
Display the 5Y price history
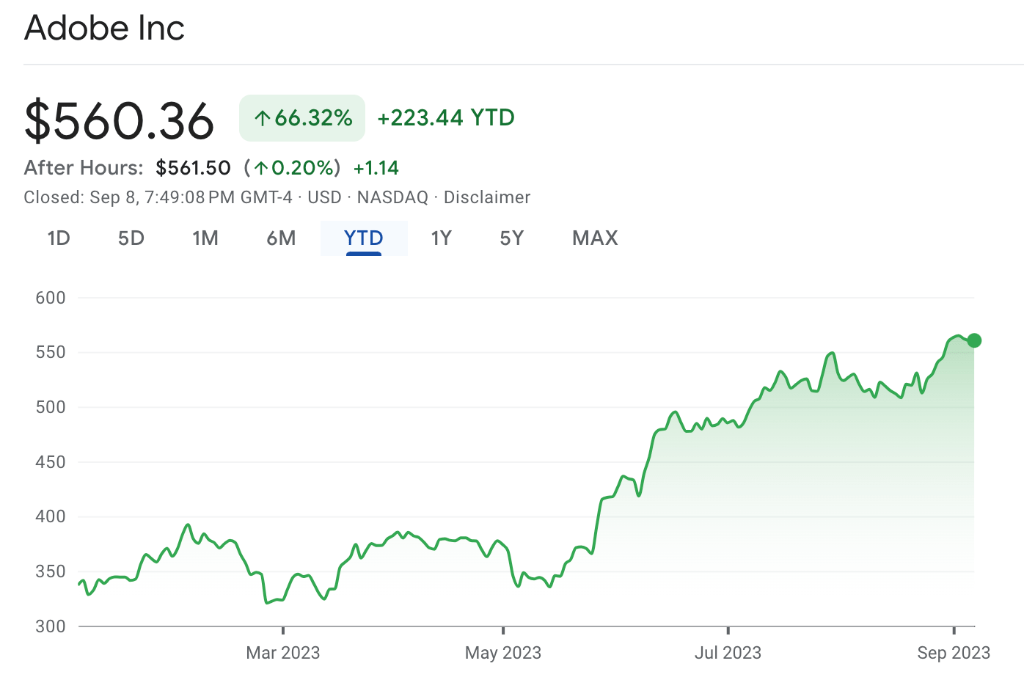(511, 238)
